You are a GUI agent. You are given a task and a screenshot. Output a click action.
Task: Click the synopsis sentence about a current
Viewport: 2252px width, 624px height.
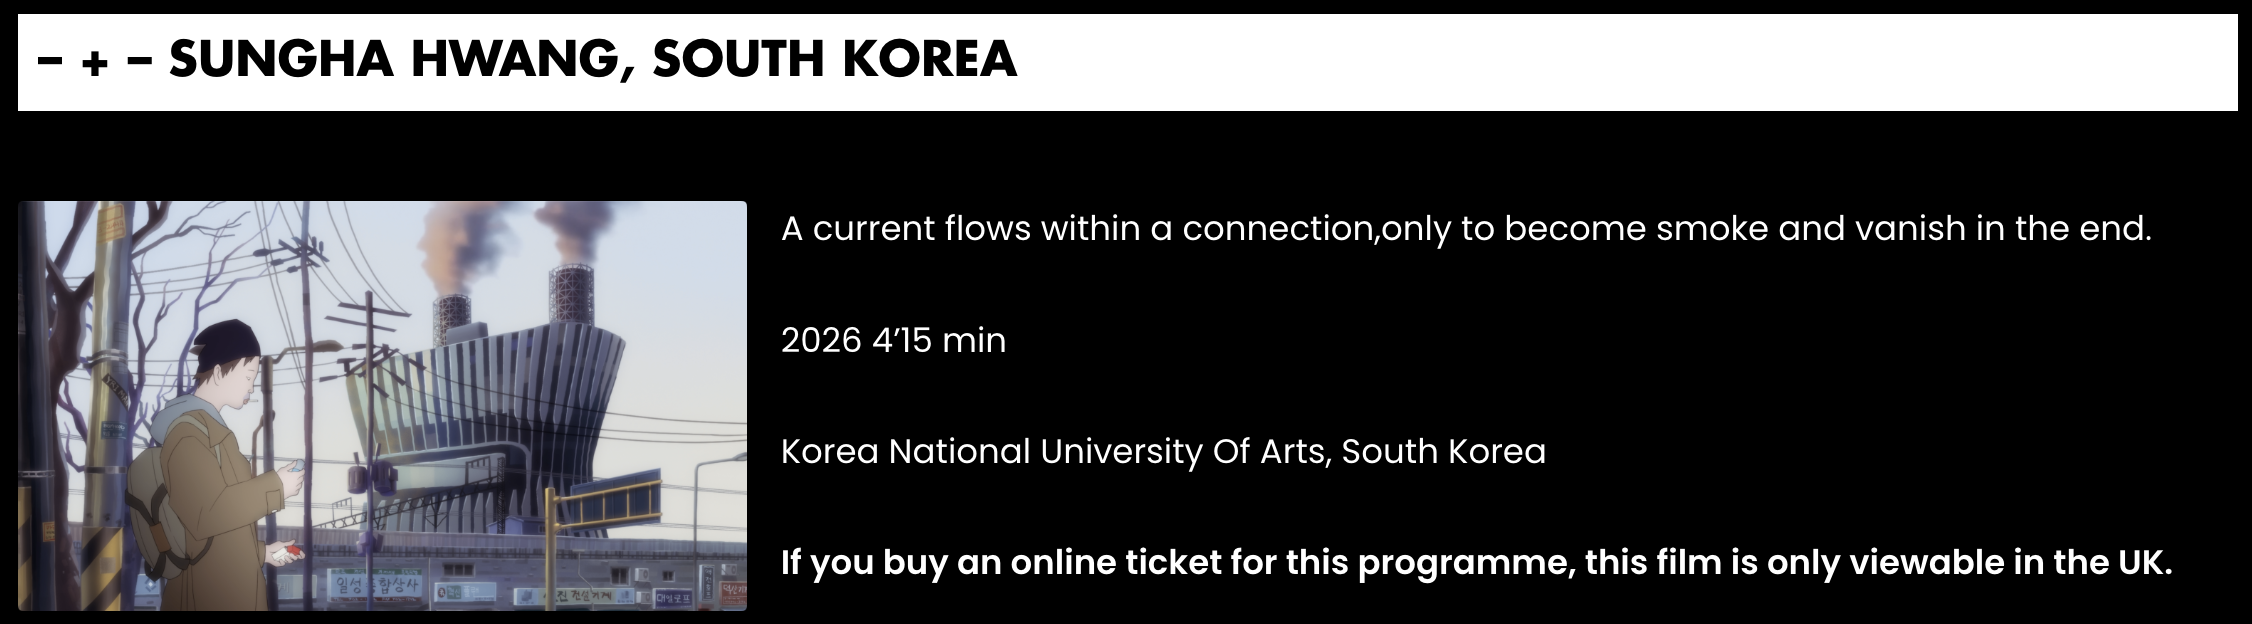tap(1466, 229)
